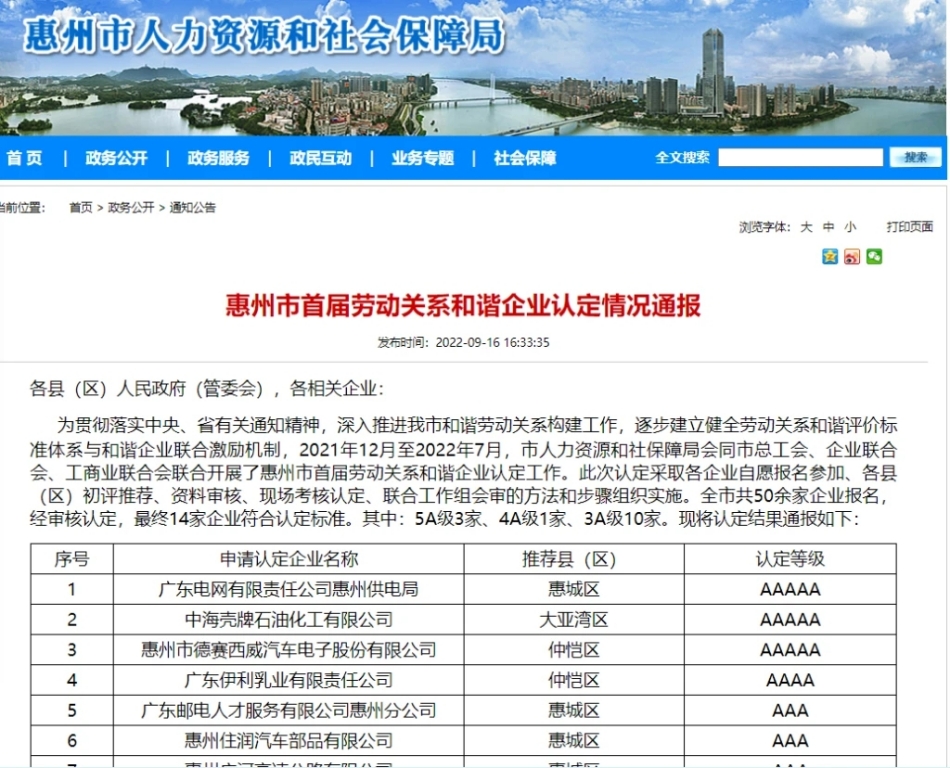Select the cell 中海壳牌石油化工有限公司
The width and height of the screenshot is (950, 768).
[x=289, y=620]
